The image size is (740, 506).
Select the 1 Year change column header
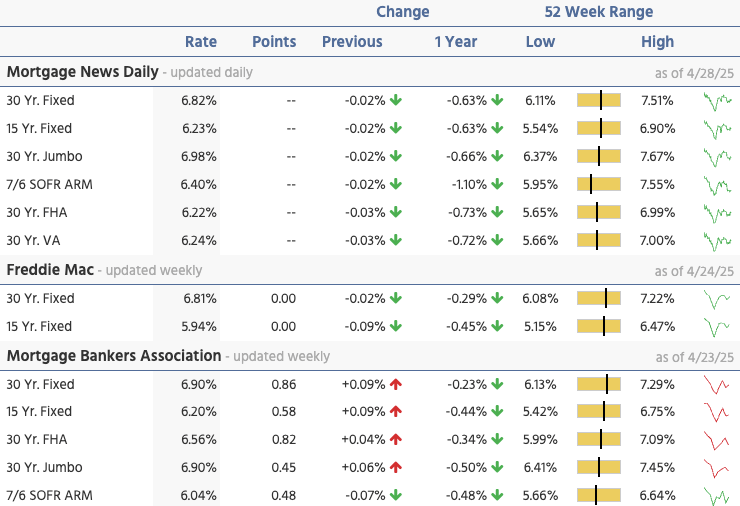[x=455, y=42]
